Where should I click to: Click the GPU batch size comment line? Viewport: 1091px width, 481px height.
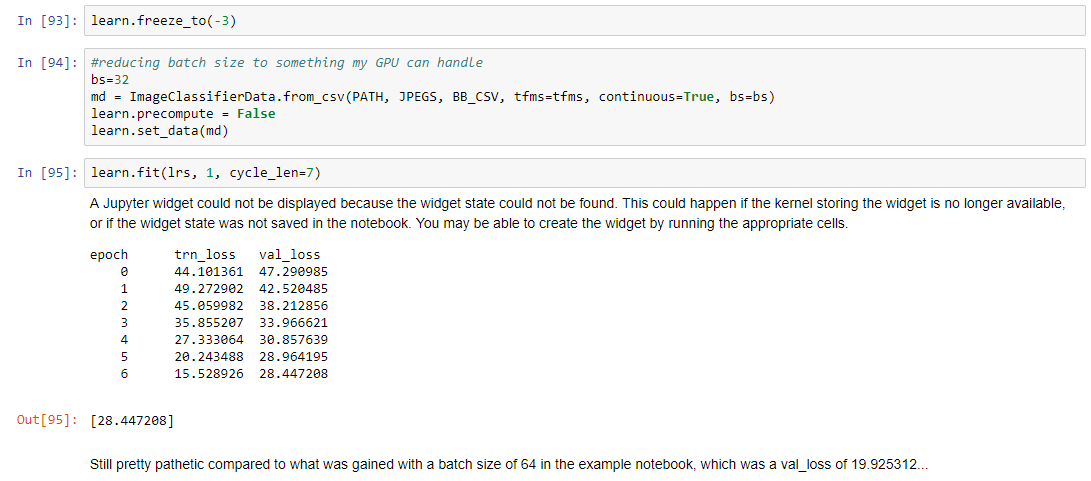tap(286, 63)
